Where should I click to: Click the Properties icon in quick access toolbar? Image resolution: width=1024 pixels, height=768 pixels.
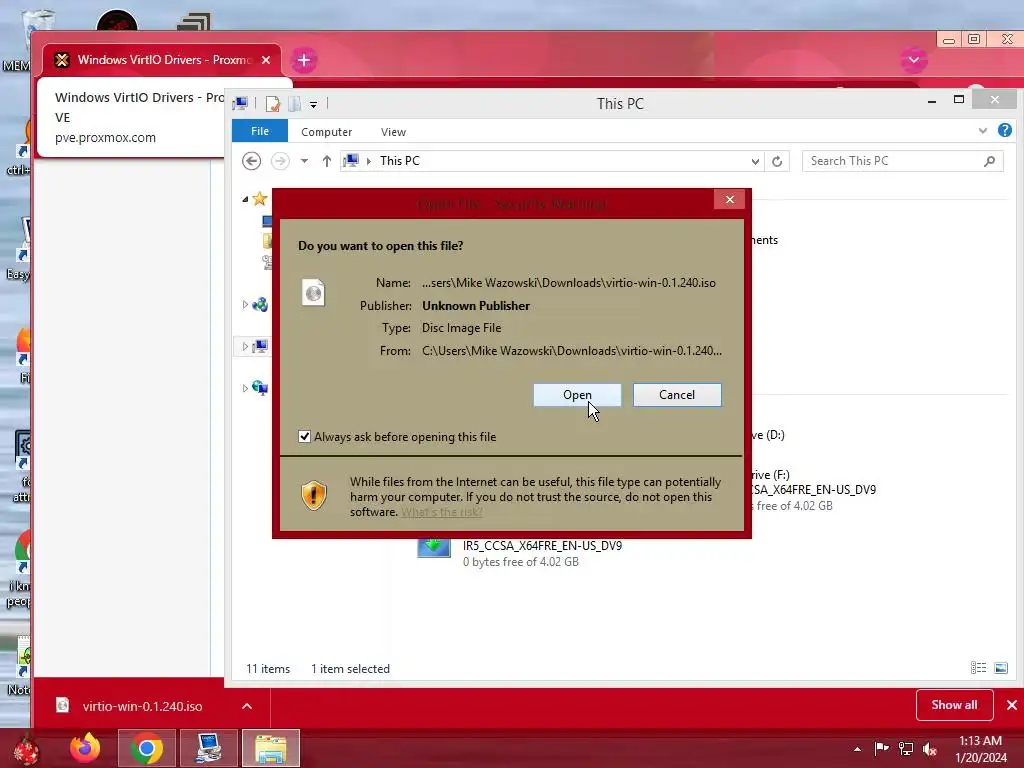point(272,104)
